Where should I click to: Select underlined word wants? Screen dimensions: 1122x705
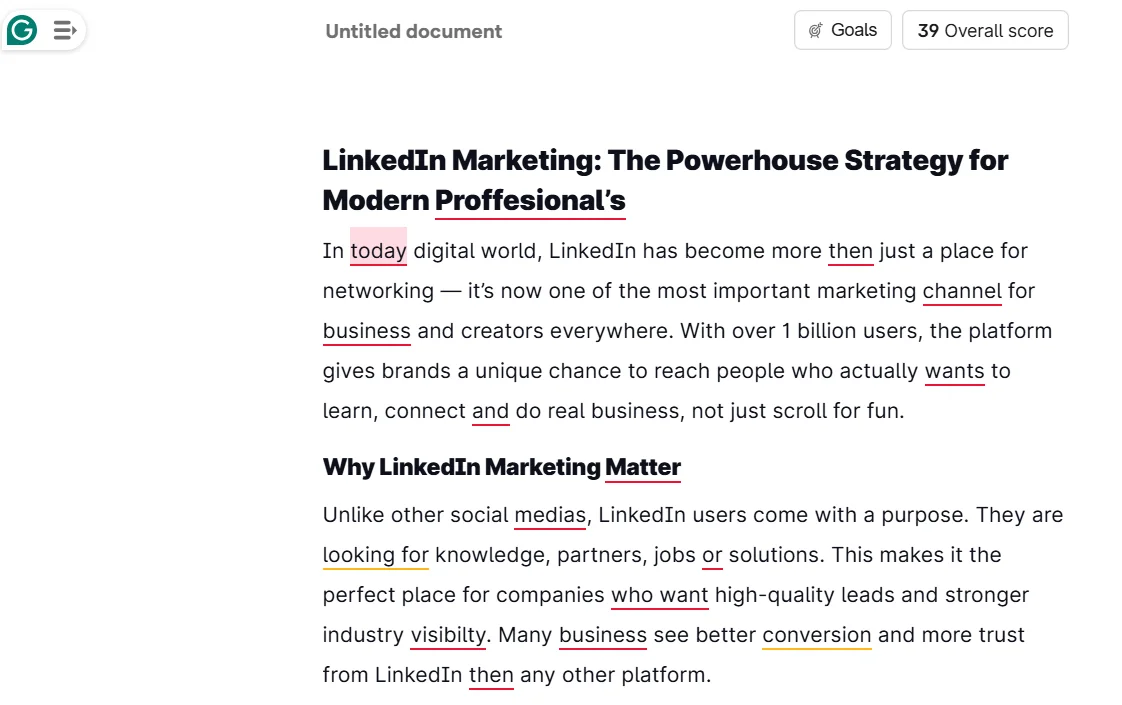tap(954, 371)
